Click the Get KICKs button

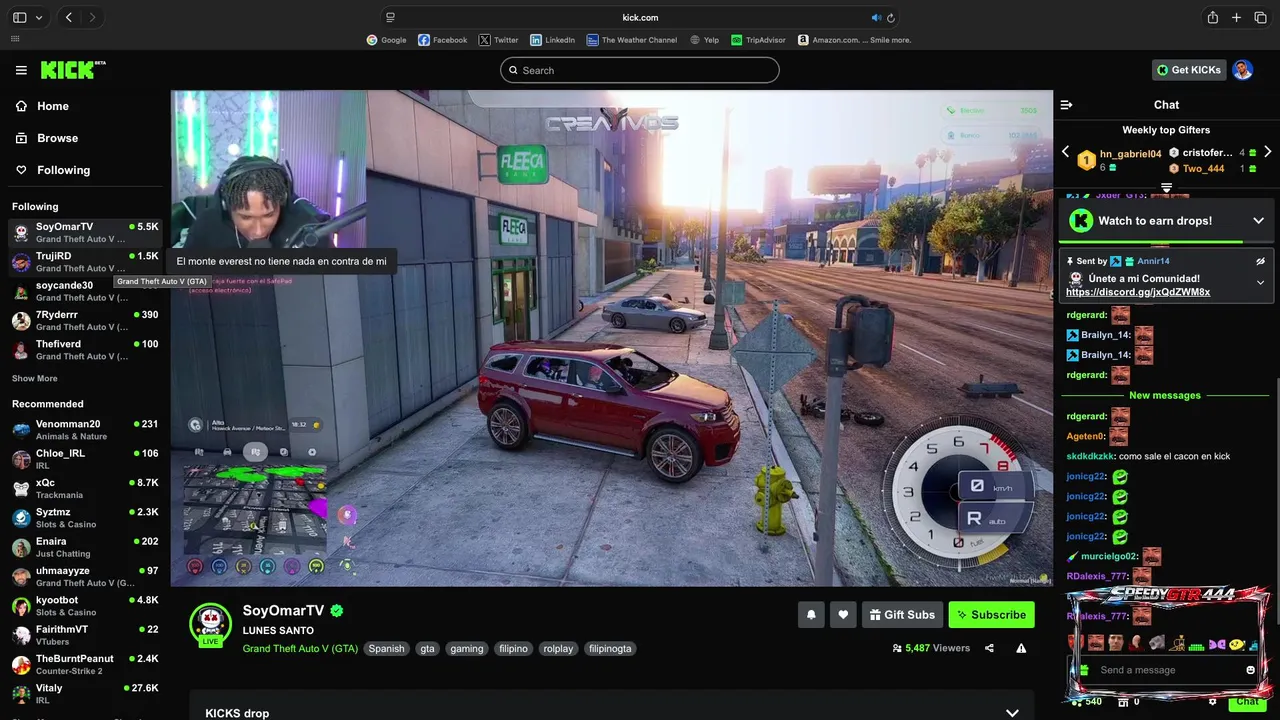point(1189,70)
